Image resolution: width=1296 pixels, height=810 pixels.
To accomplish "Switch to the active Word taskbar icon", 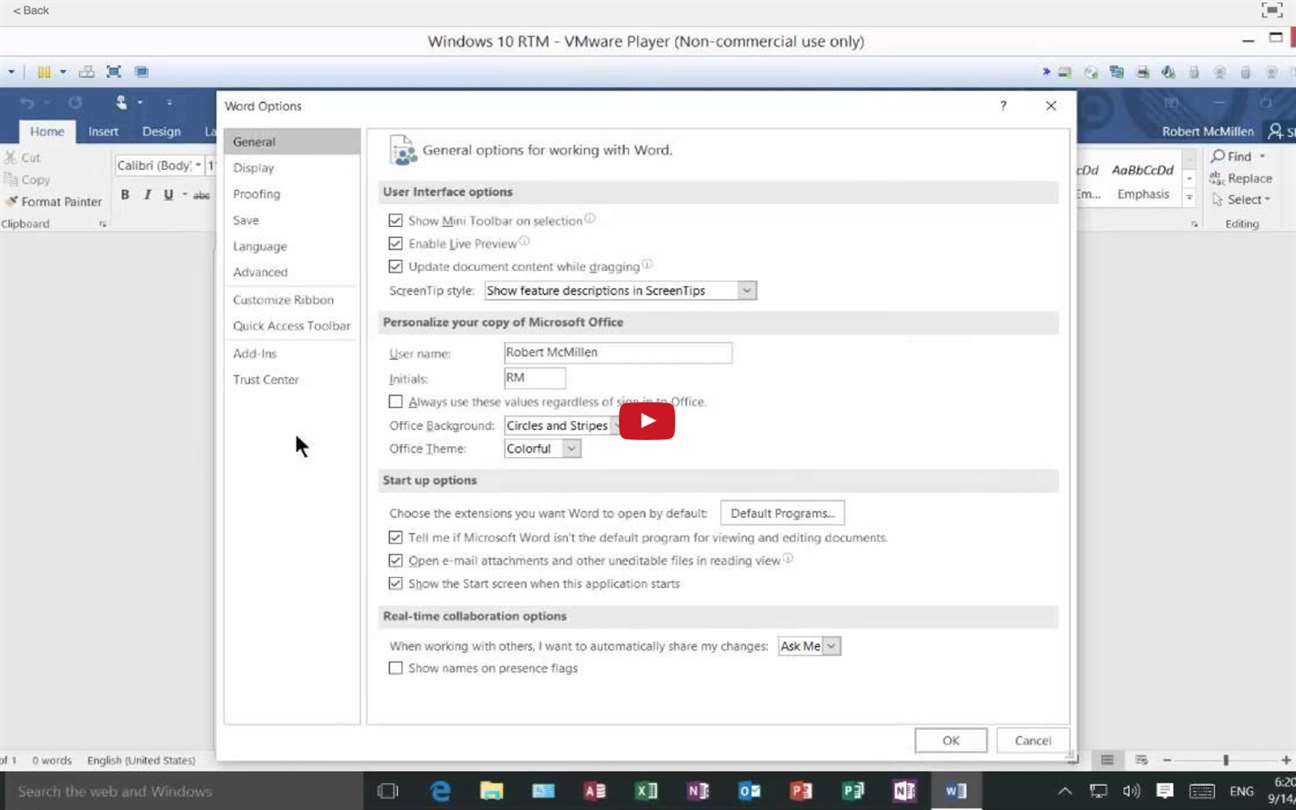I will coord(956,791).
